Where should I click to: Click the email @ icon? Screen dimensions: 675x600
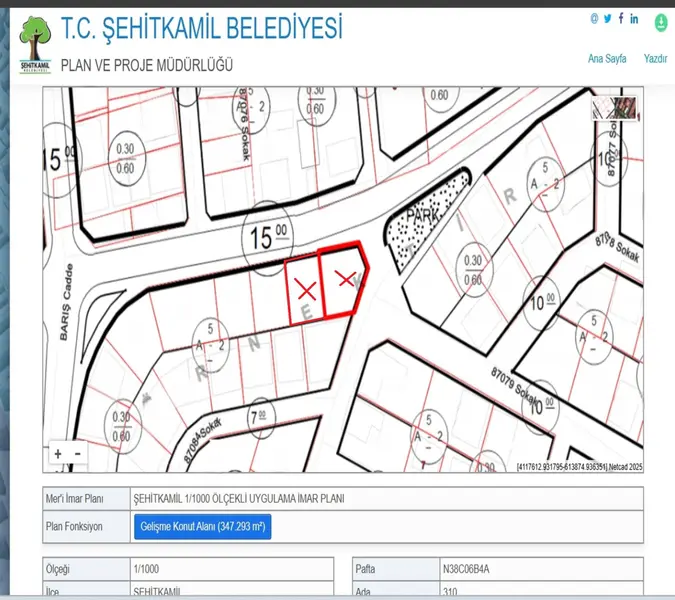coord(594,19)
